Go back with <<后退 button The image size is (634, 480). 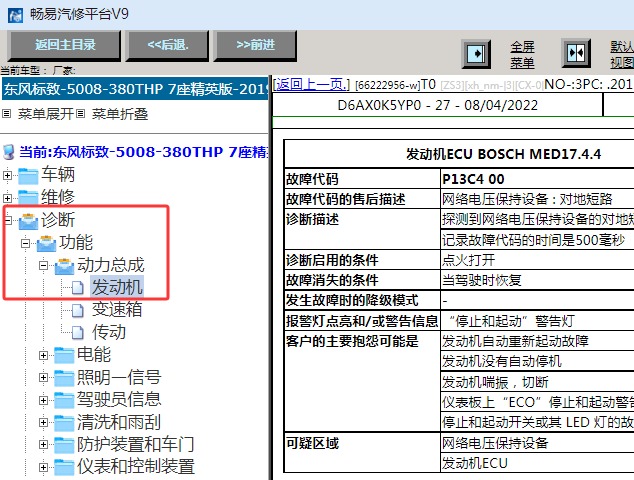pos(167,45)
